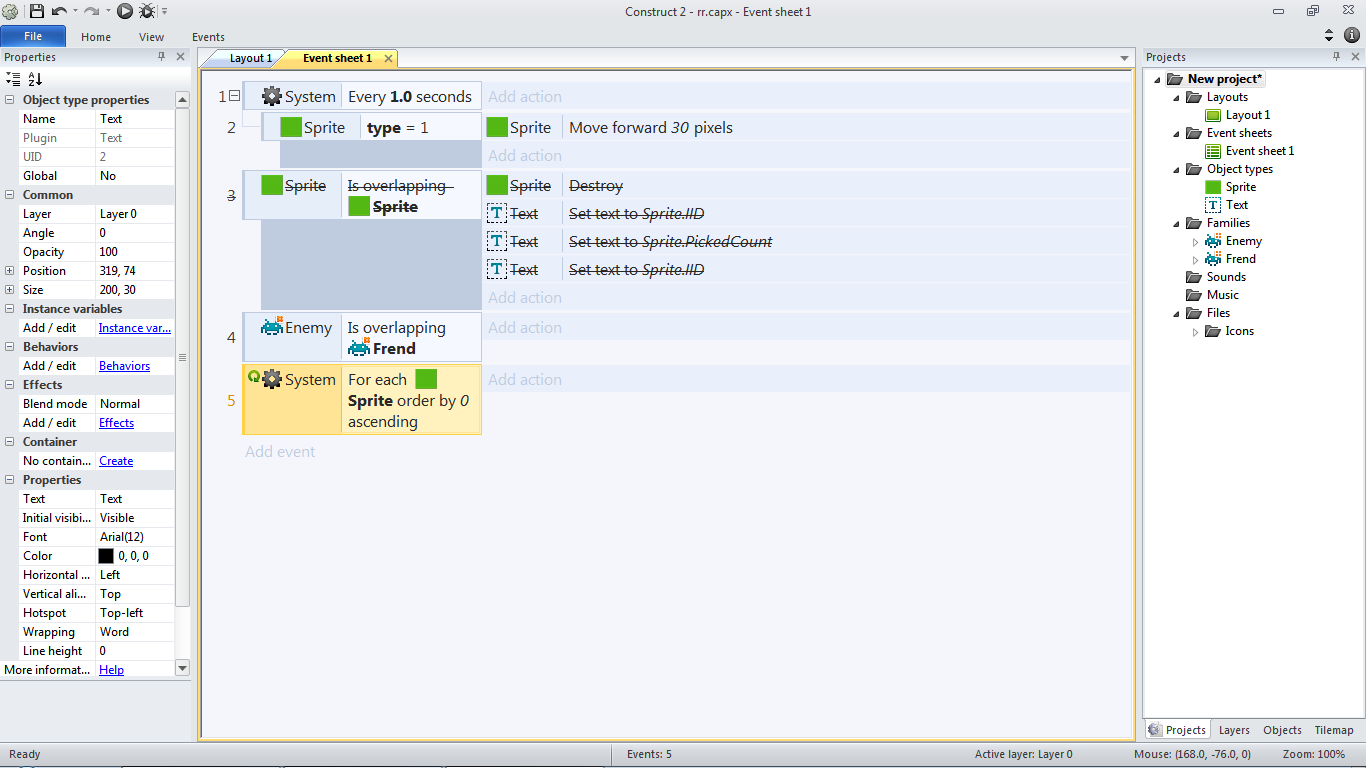The image size is (1366, 768).
Task: Collapse event 1 sub-events
Action: [x=235, y=96]
